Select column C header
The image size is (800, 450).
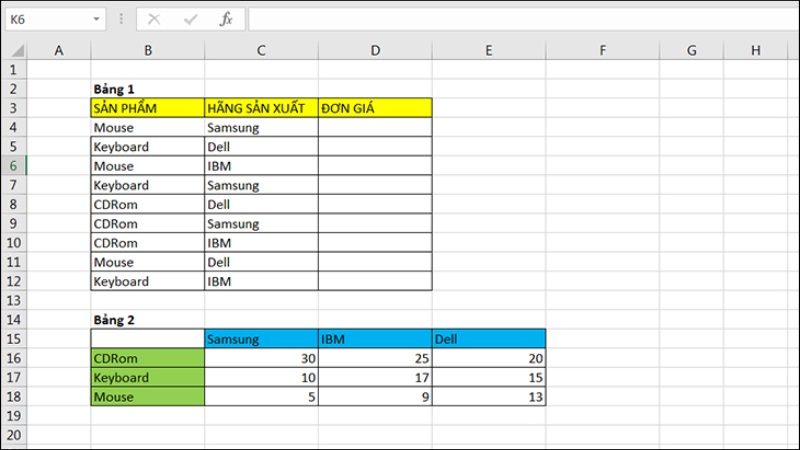pyautogui.click(x=261, y=51)
